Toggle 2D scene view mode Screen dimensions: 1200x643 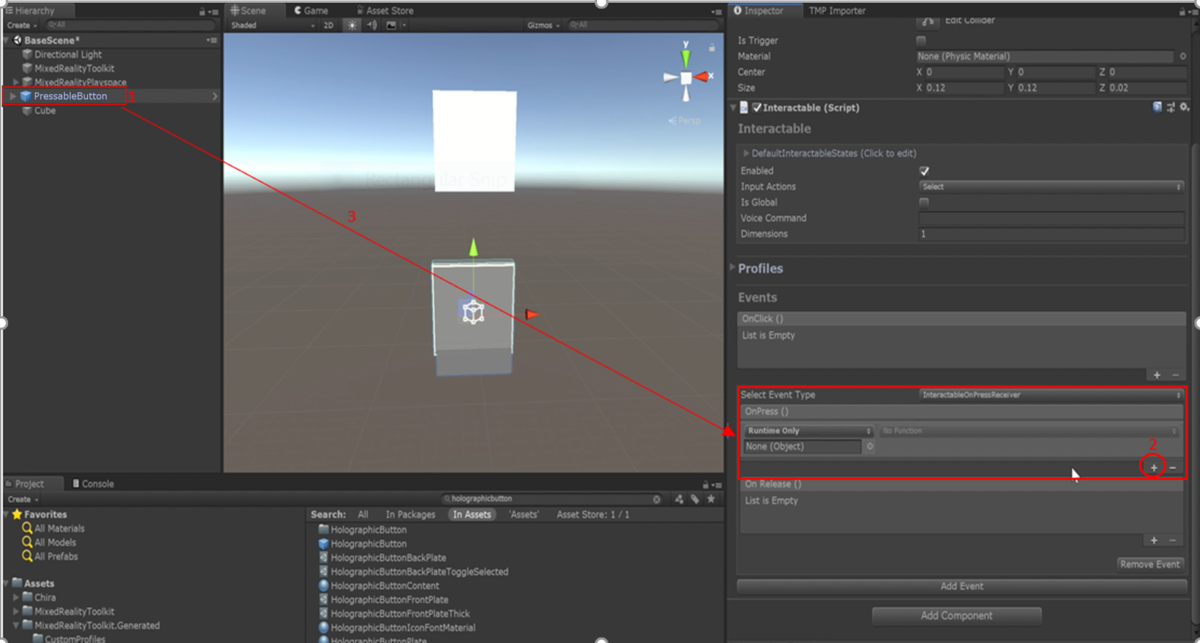pos(328,25)
